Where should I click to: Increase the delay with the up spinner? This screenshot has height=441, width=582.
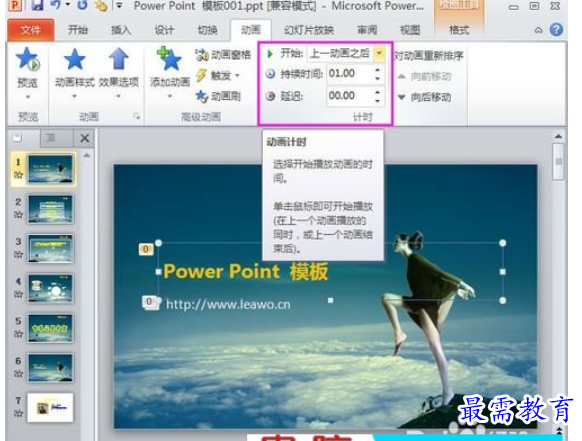coord(377,92)
